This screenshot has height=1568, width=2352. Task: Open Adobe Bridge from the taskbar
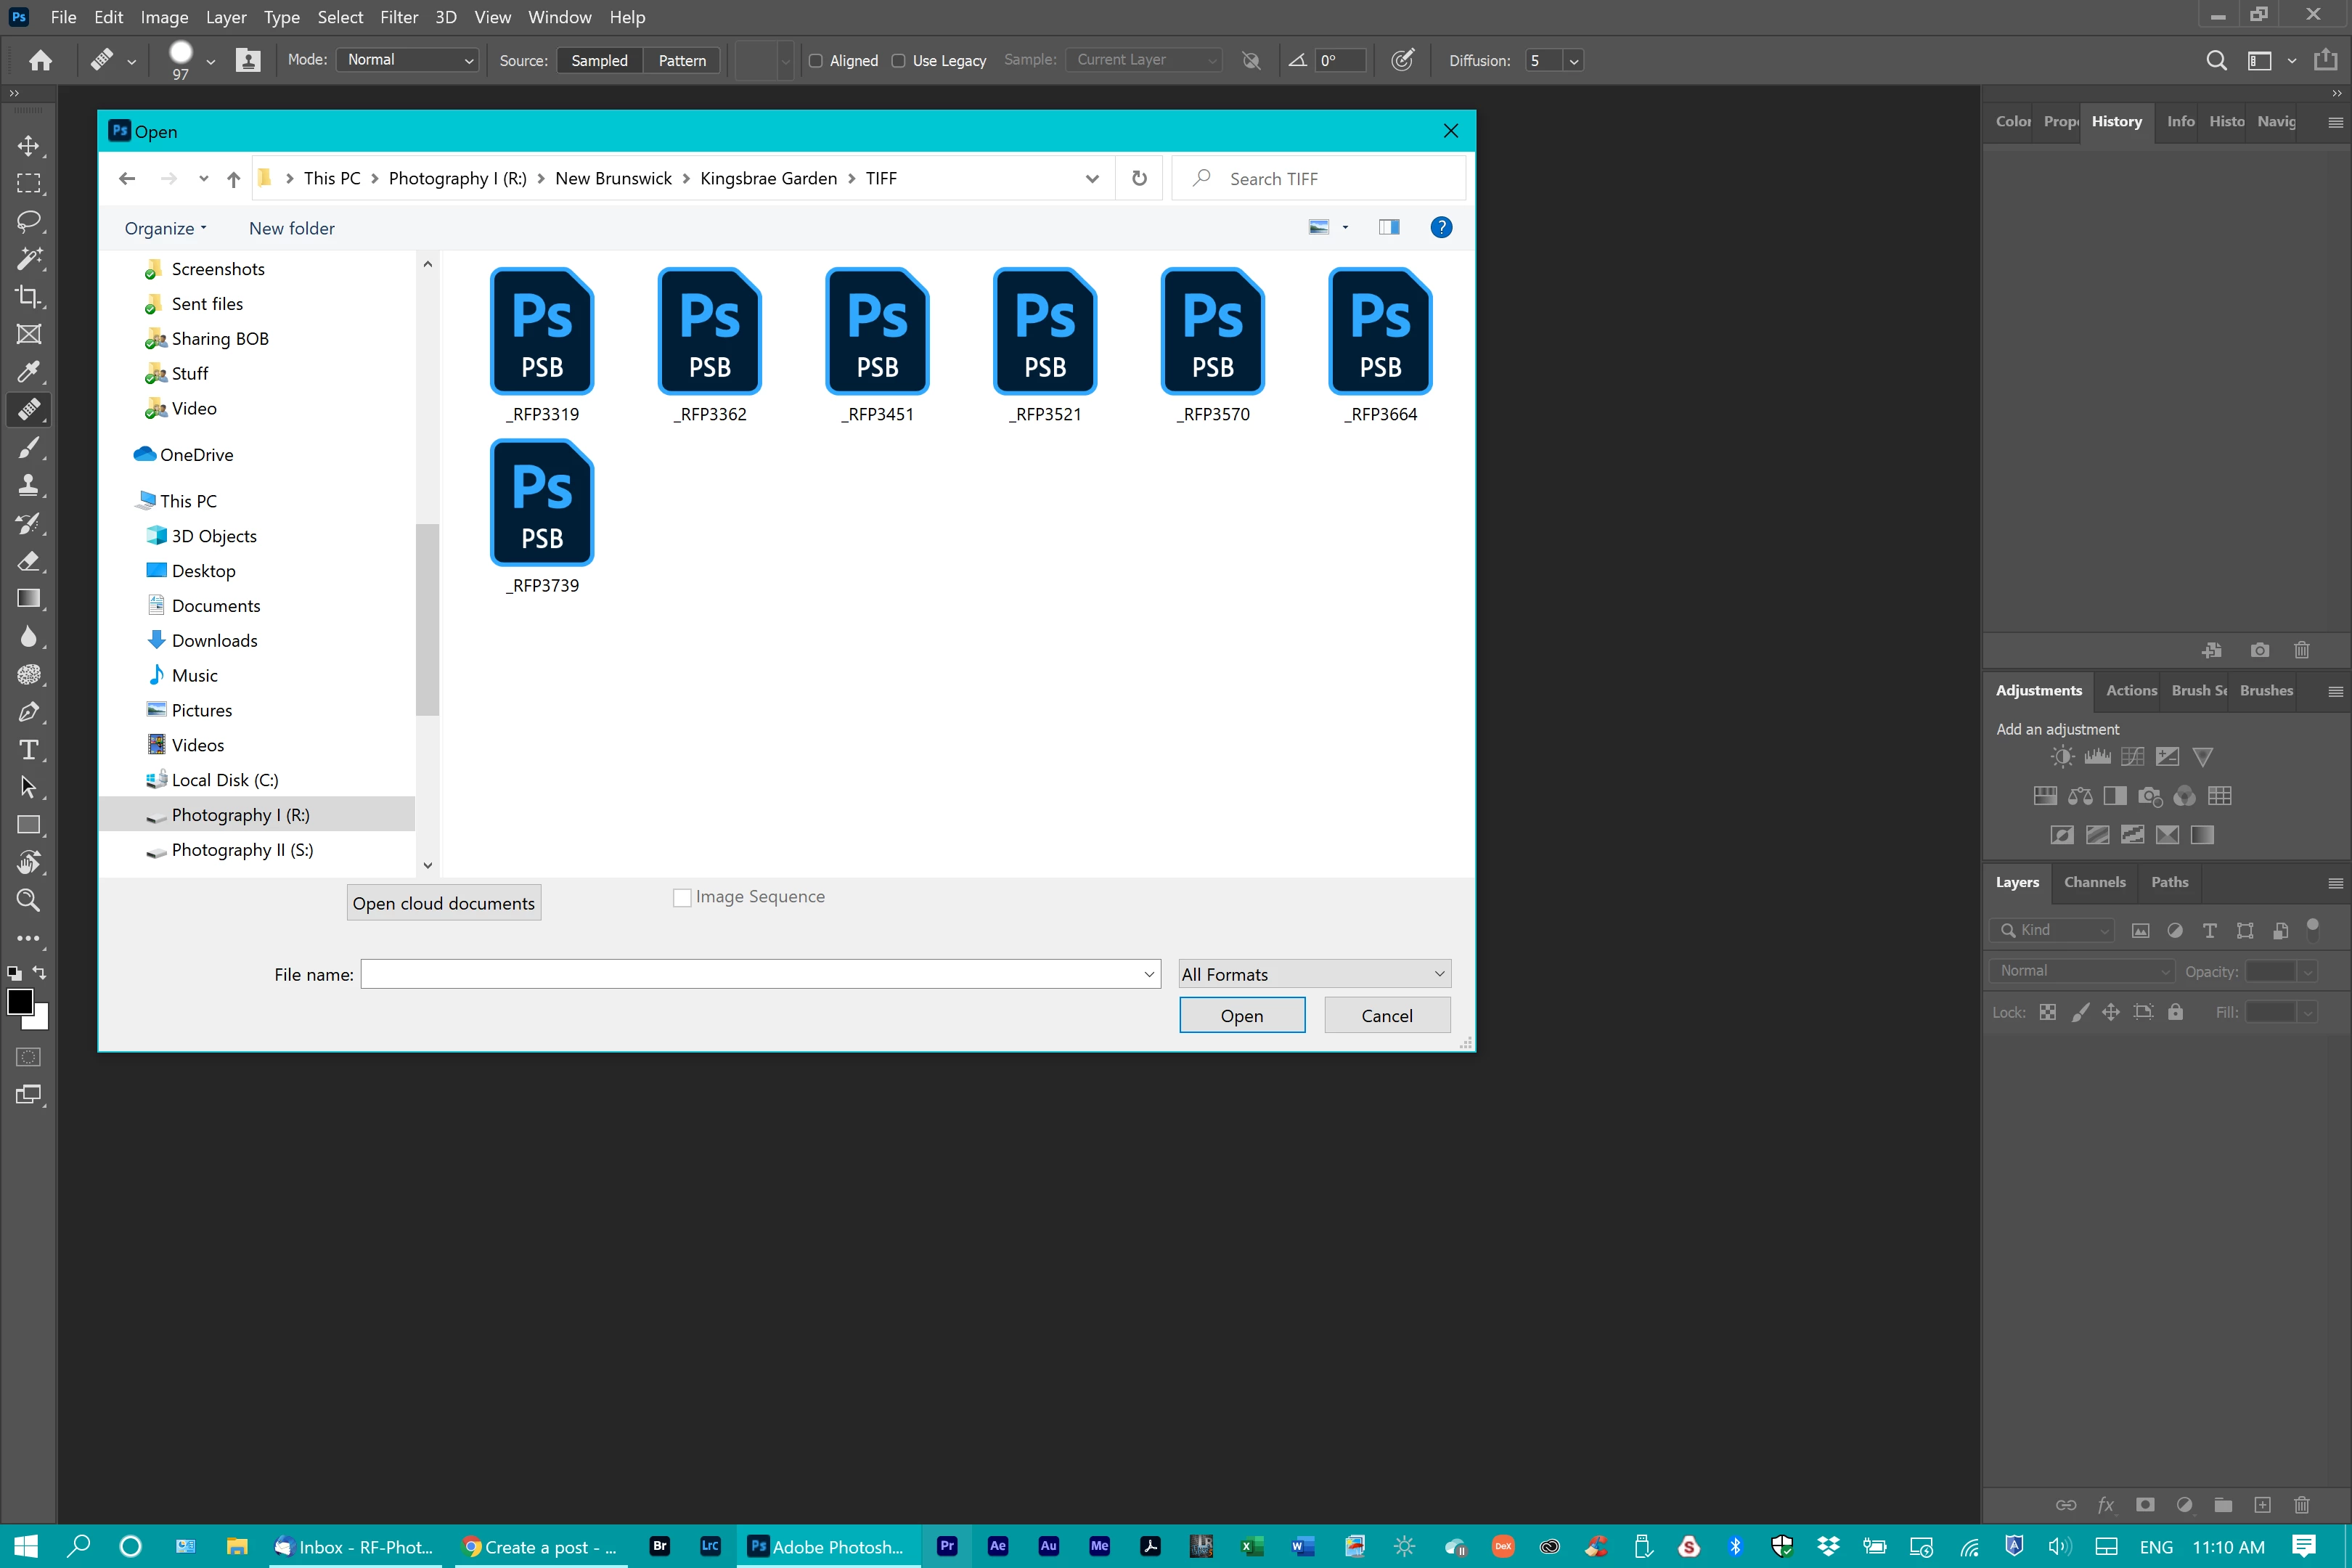point(659,1546)
